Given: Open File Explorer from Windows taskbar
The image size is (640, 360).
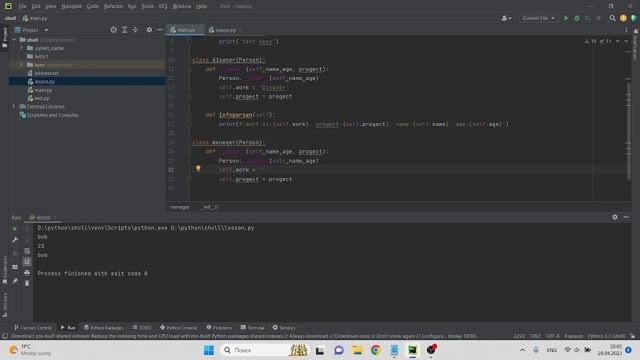Looking at the screenshot, I should [357, 350].
